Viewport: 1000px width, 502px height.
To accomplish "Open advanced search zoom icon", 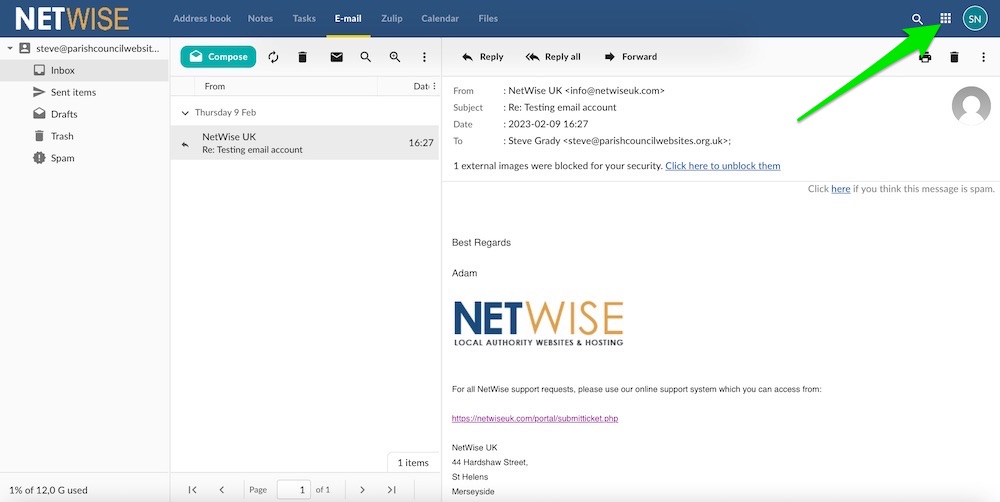I will point(395,57).
